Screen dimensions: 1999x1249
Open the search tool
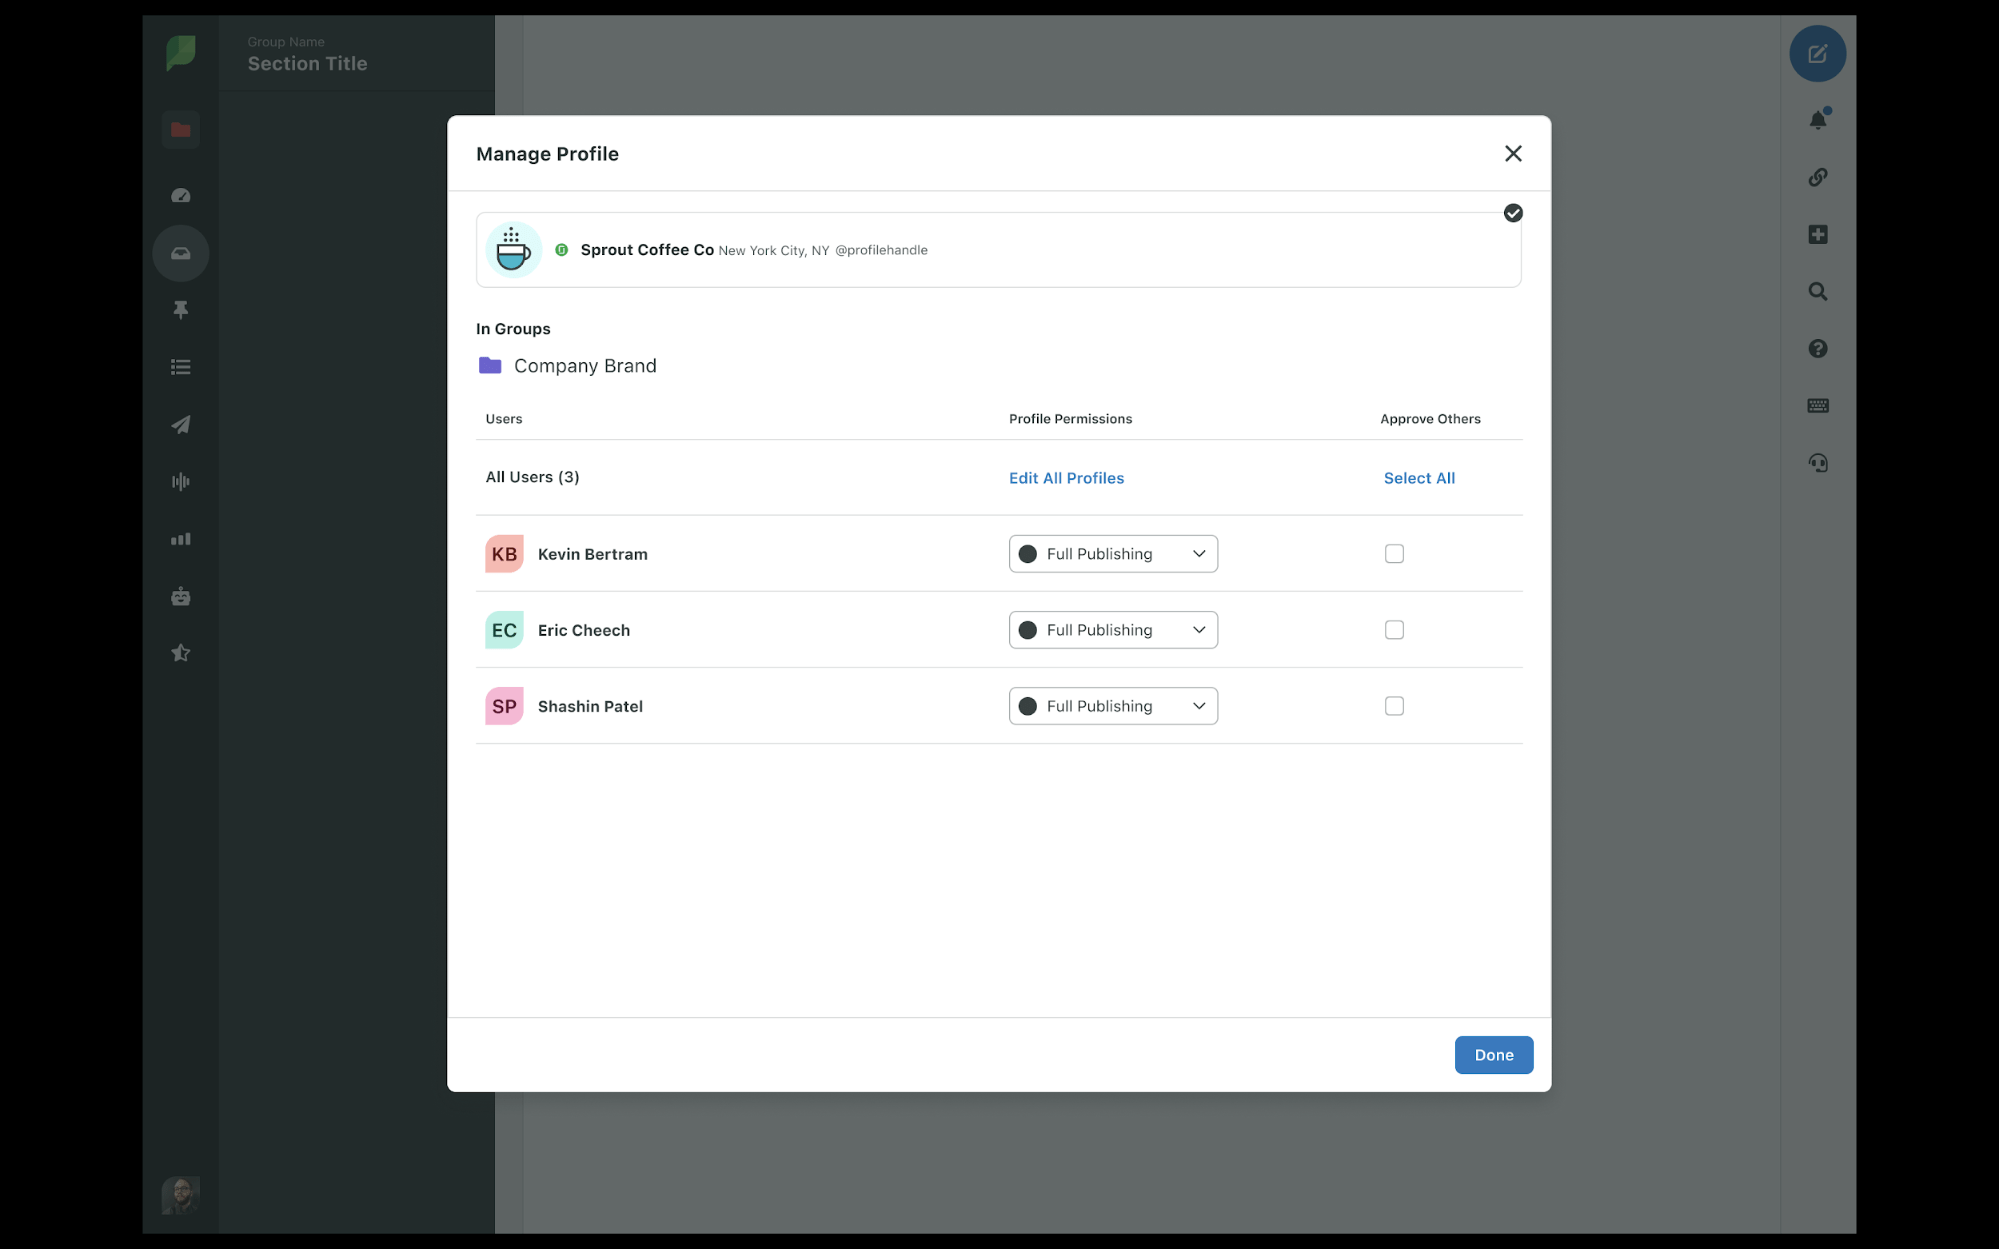point(1816,291)
